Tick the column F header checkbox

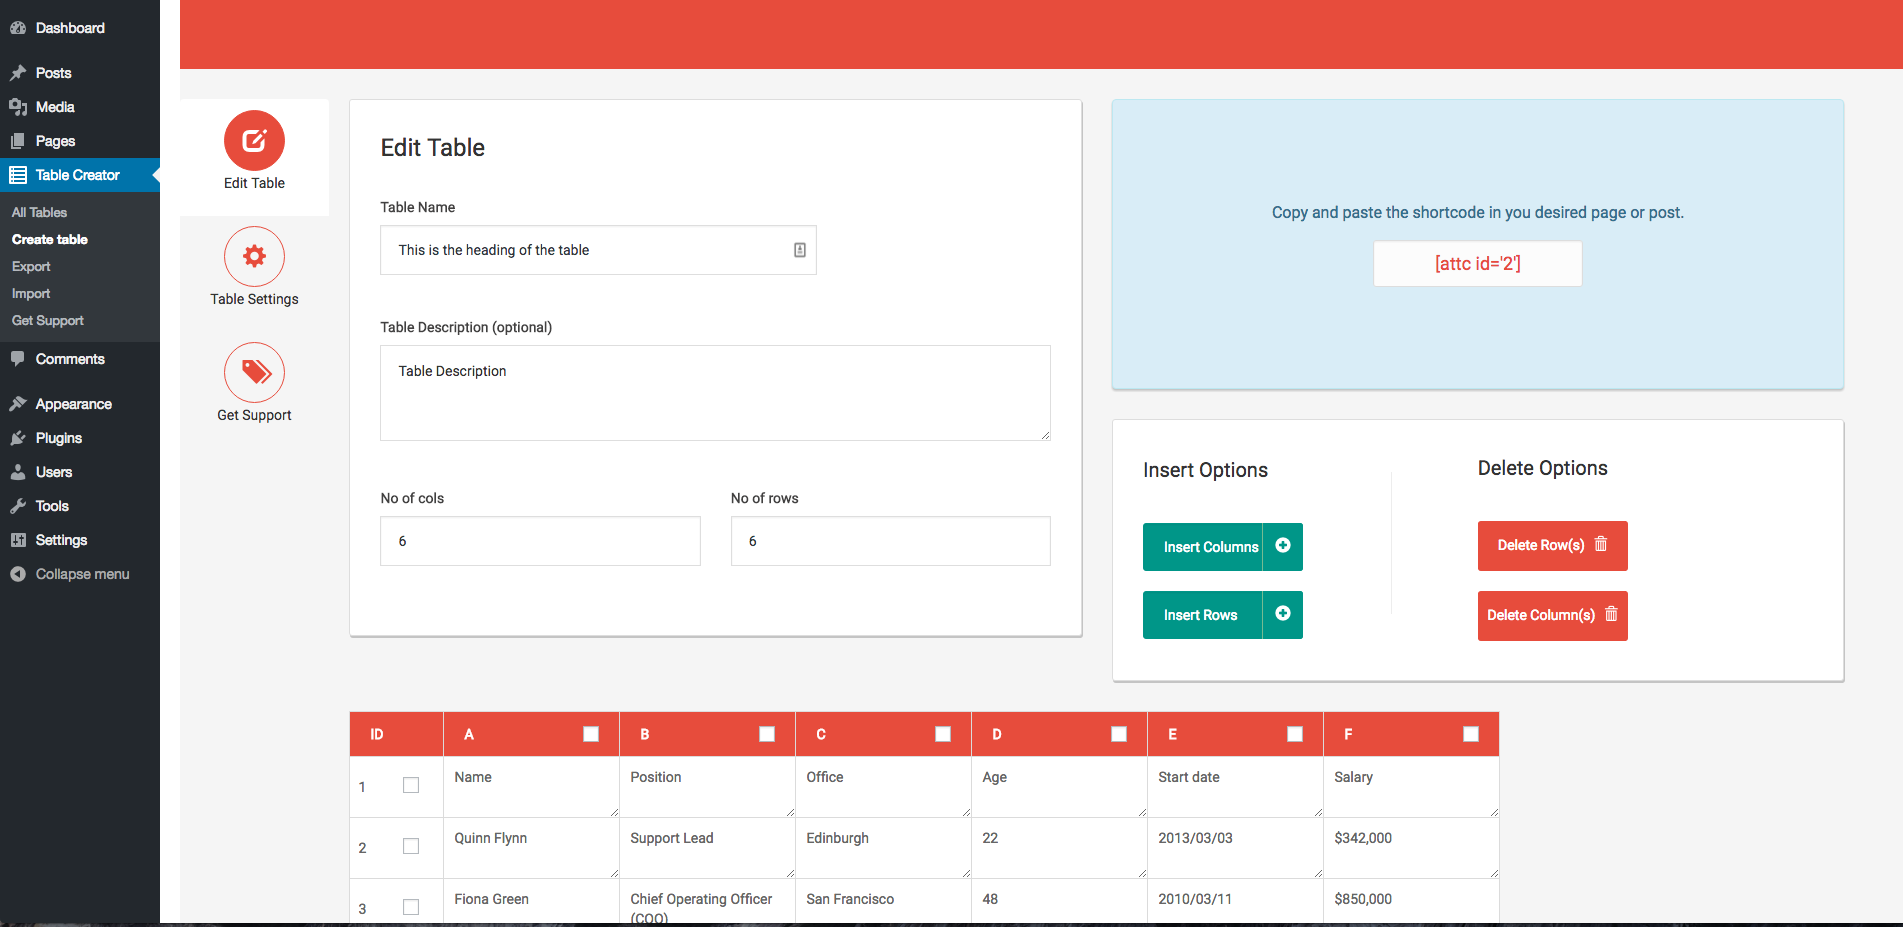(x=1471, y=734)
